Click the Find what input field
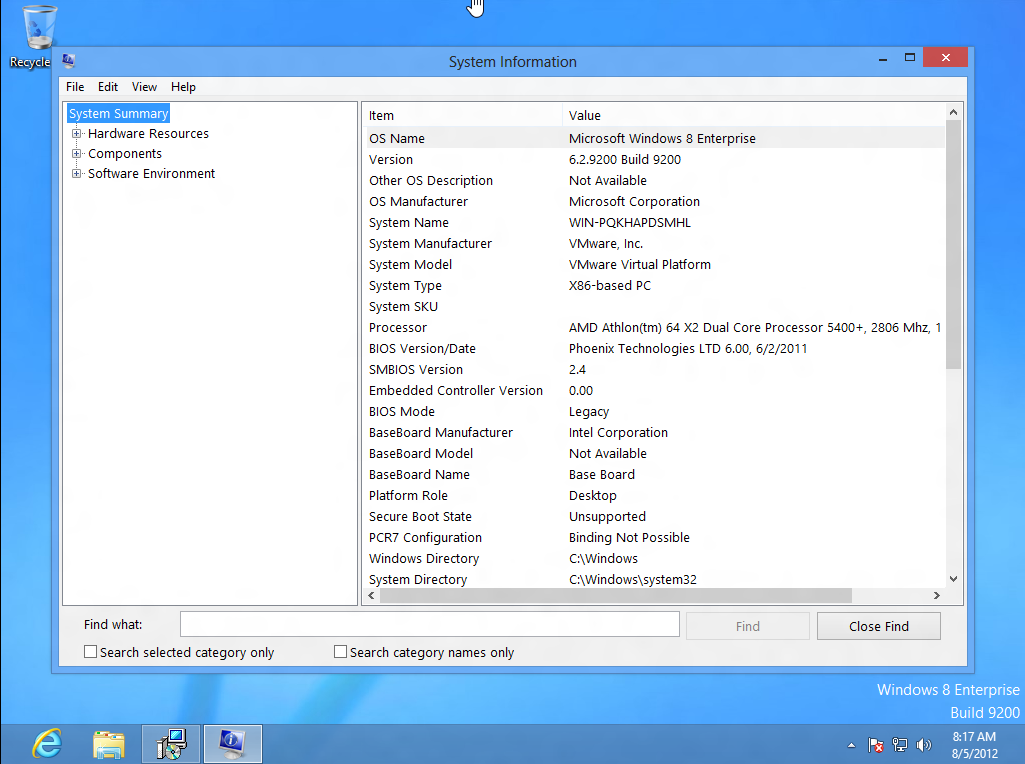1025x764 pixels. click(429, 624)
